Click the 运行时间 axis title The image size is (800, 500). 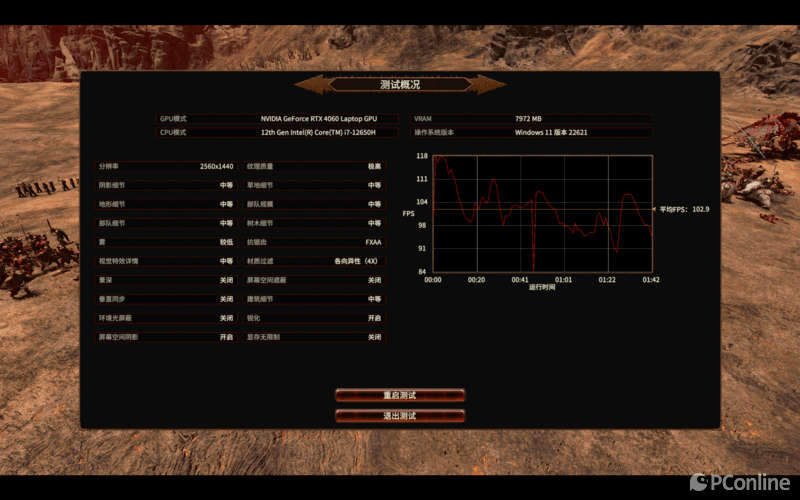pyautogui.click(x=542, y=287)
